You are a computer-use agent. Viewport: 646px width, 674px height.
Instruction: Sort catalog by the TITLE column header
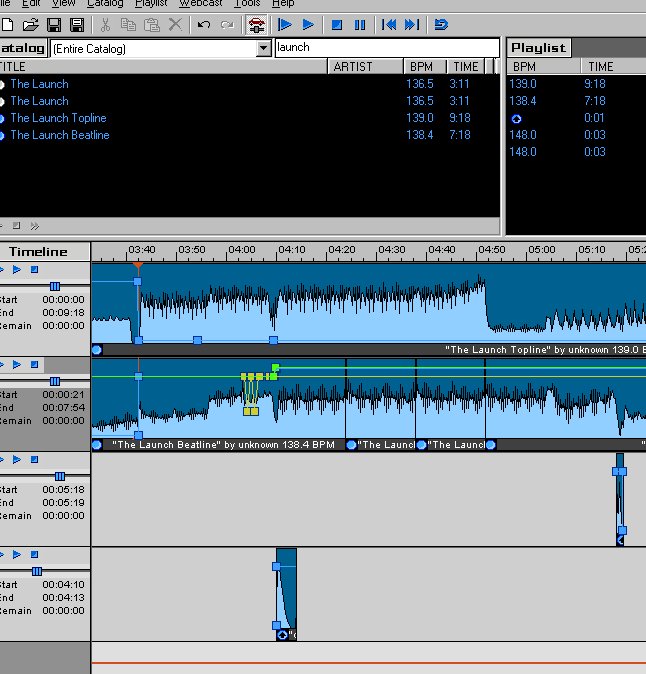click(163, 67)
